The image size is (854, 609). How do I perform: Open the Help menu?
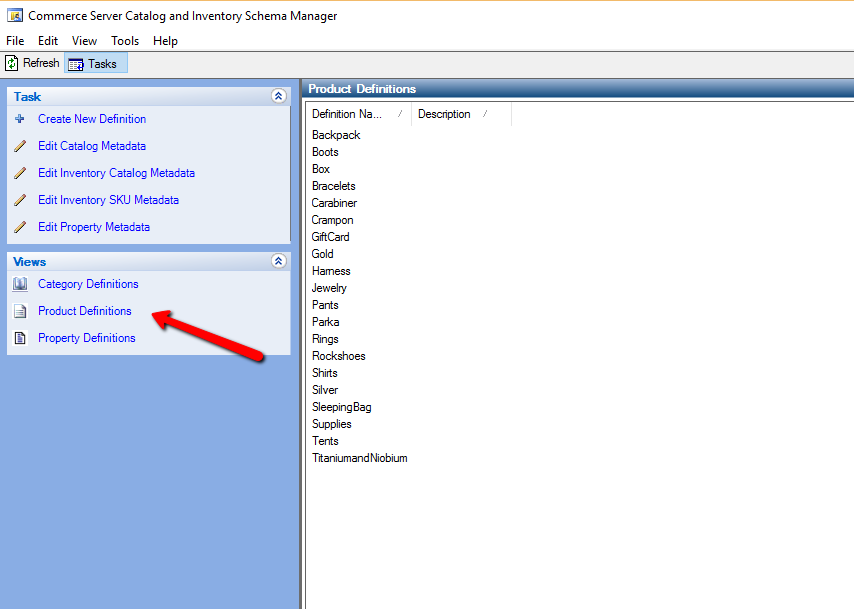click(x=165, y=41)
